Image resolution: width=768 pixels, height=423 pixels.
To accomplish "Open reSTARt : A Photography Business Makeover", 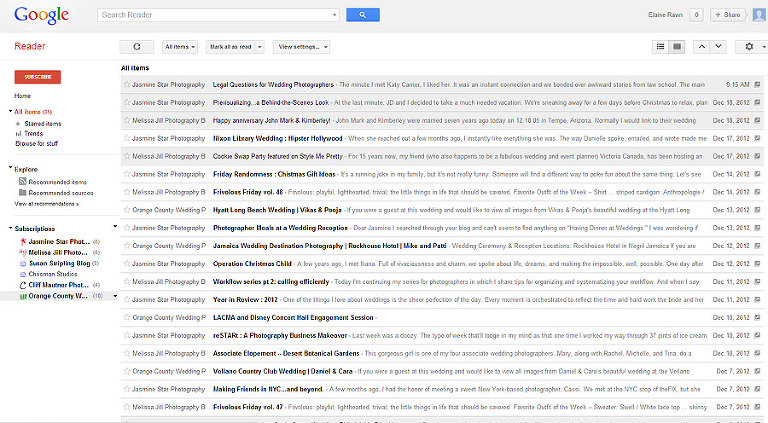I will [280, 335].
